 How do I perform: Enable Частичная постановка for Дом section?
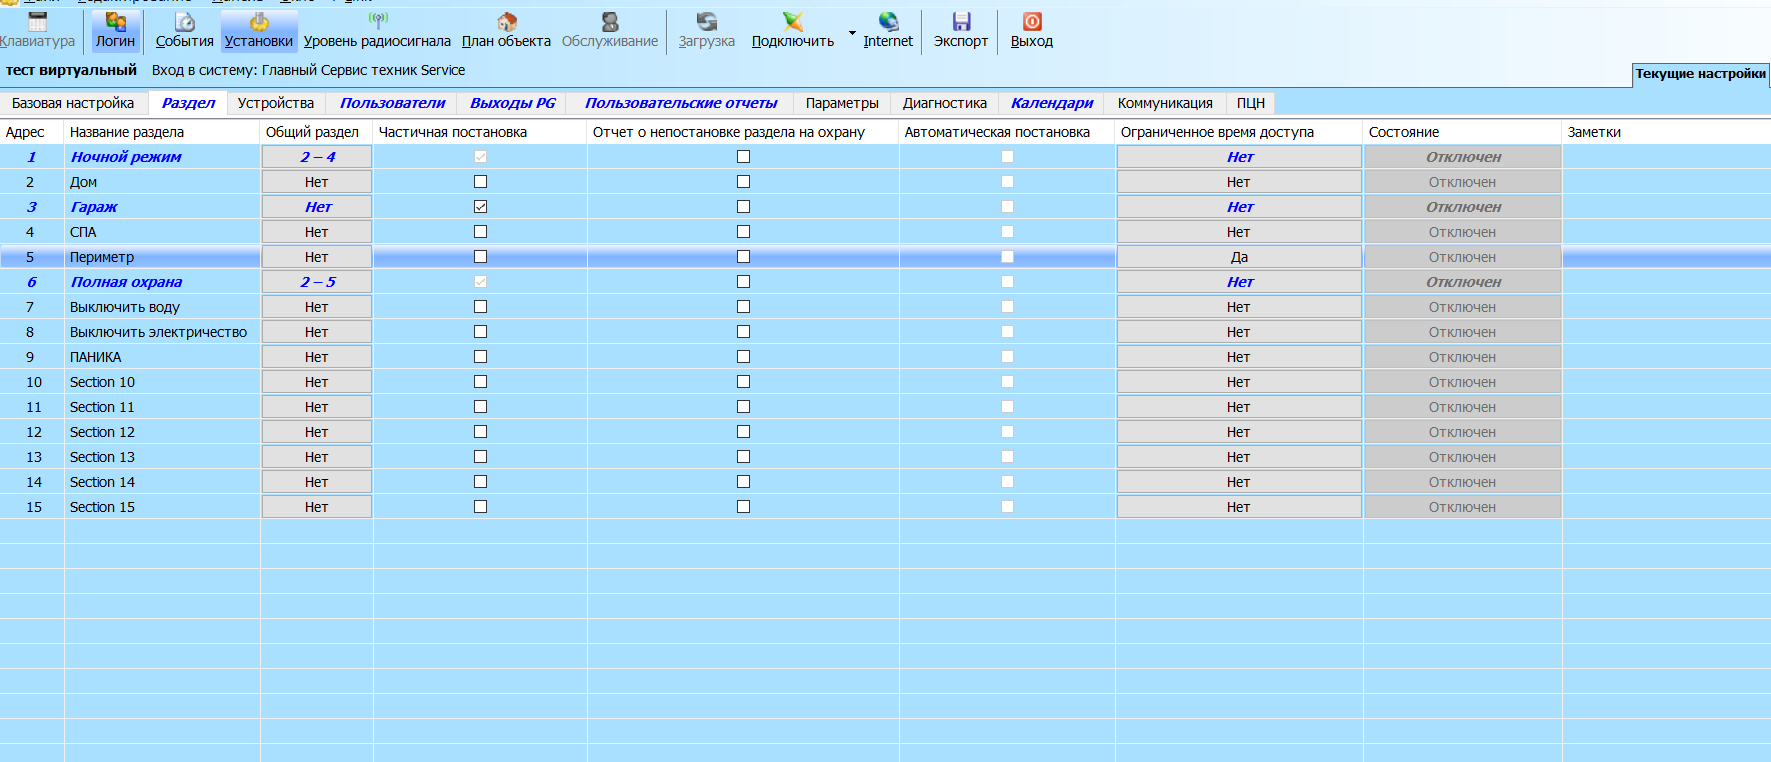[480, 182]
